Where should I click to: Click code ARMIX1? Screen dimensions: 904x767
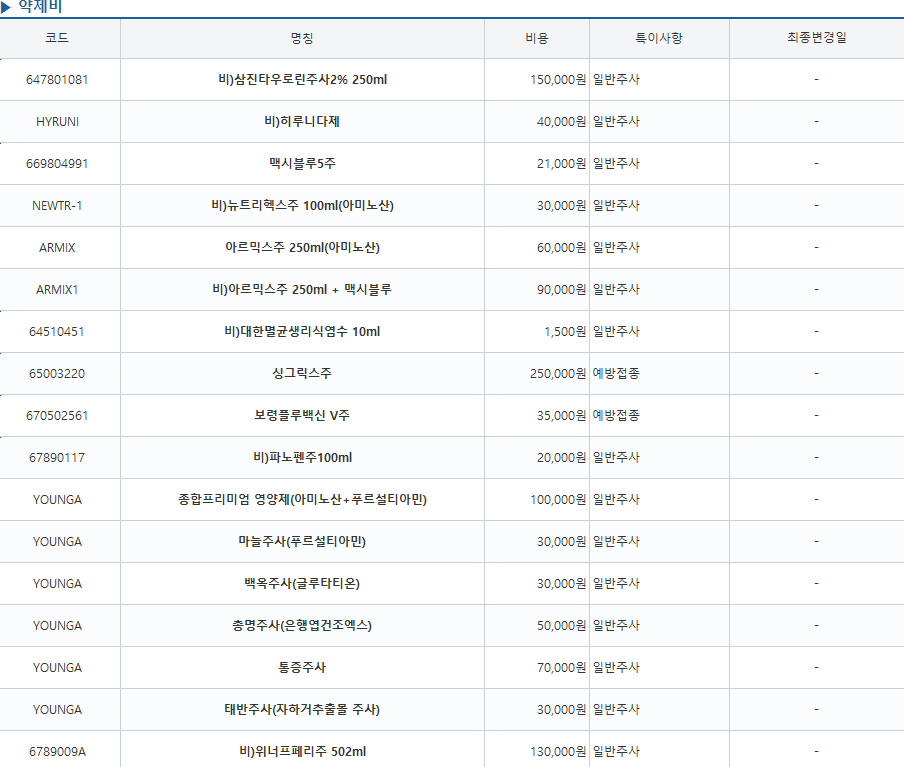coord(57,290)
